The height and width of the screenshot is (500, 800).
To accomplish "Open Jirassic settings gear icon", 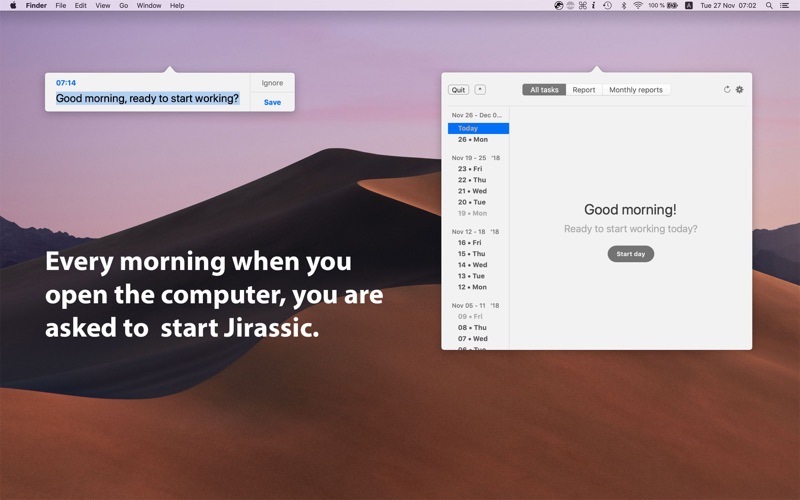I will 739,90.
